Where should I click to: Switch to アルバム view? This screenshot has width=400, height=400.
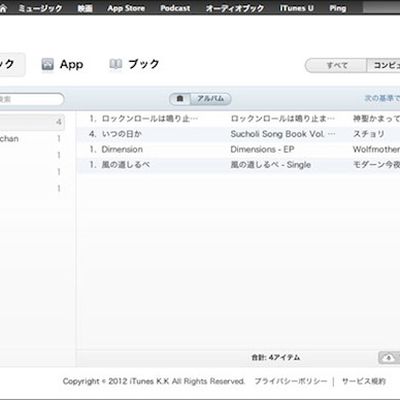click(x=210, y=99)
